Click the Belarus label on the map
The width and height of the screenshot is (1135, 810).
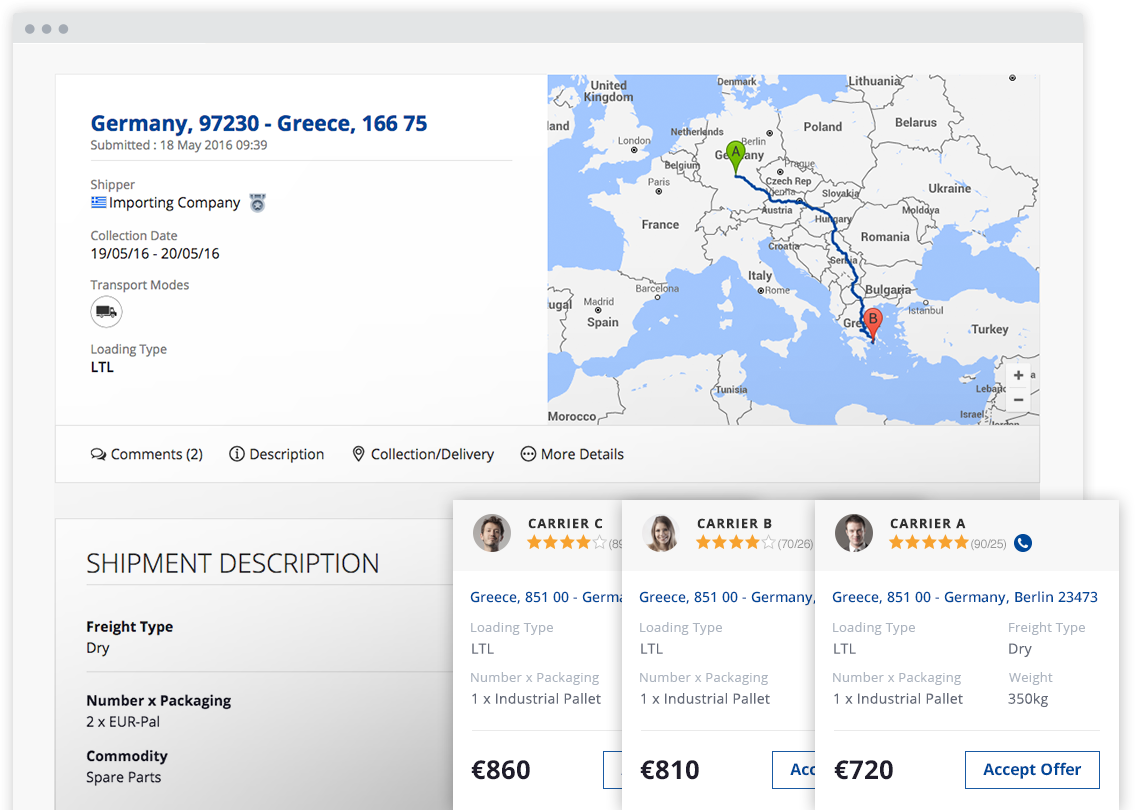[x=916, y=122]
